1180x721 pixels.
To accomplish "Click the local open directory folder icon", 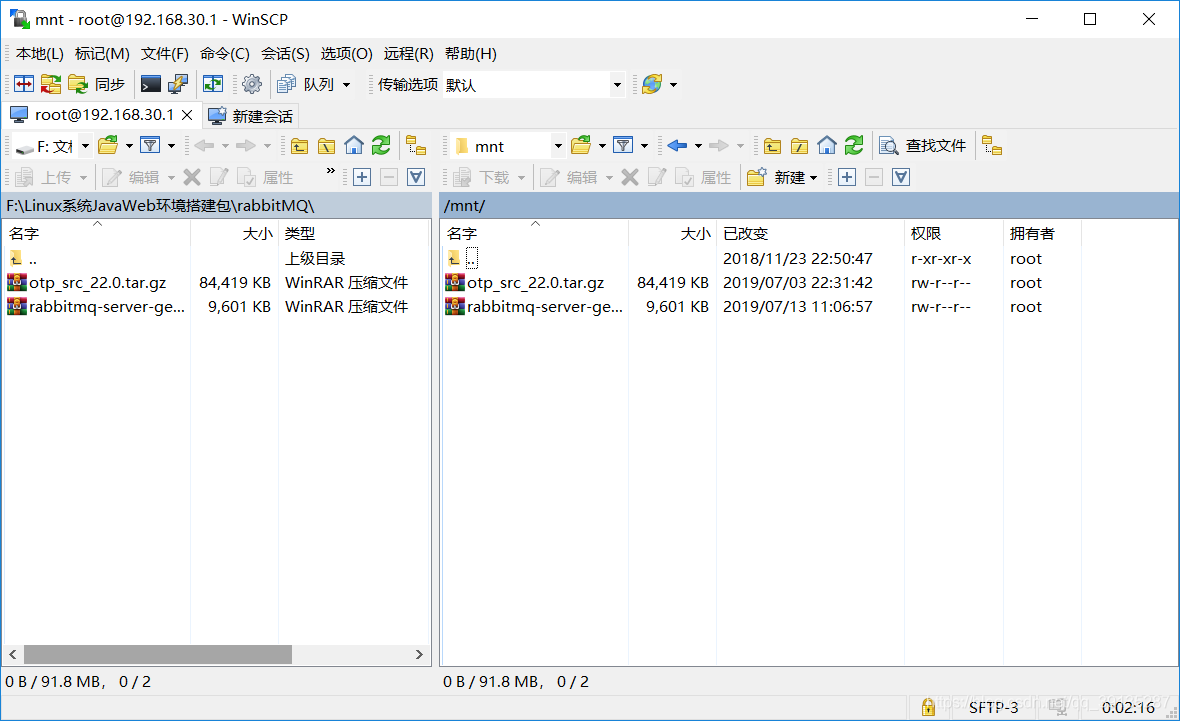I will 108,145.
